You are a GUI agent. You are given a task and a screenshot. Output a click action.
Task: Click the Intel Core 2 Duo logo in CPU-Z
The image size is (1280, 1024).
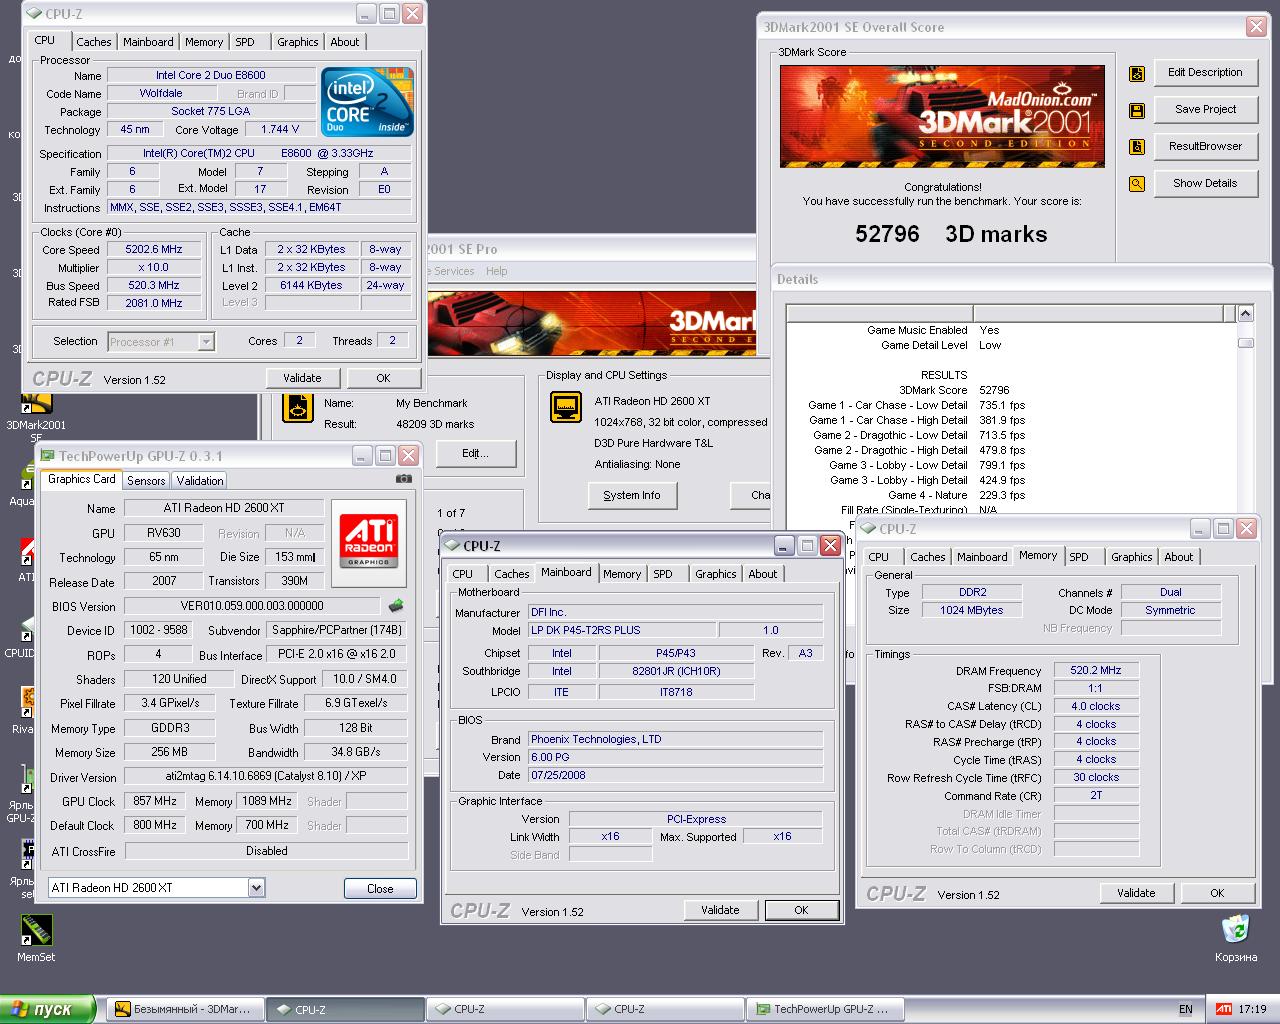[x=366, y=102]
